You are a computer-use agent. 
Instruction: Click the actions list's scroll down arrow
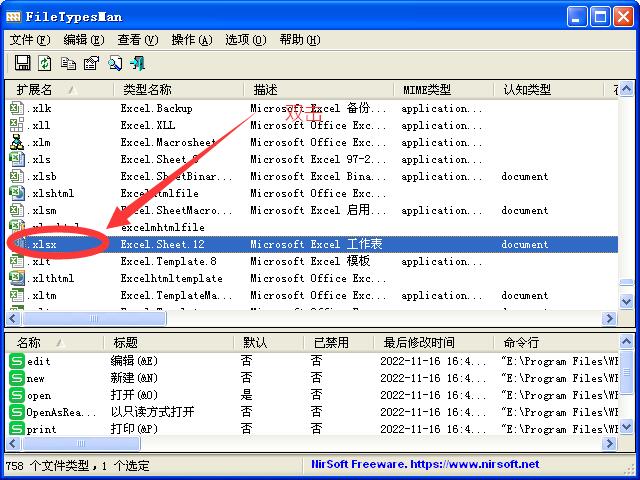(x=627, y=427)
